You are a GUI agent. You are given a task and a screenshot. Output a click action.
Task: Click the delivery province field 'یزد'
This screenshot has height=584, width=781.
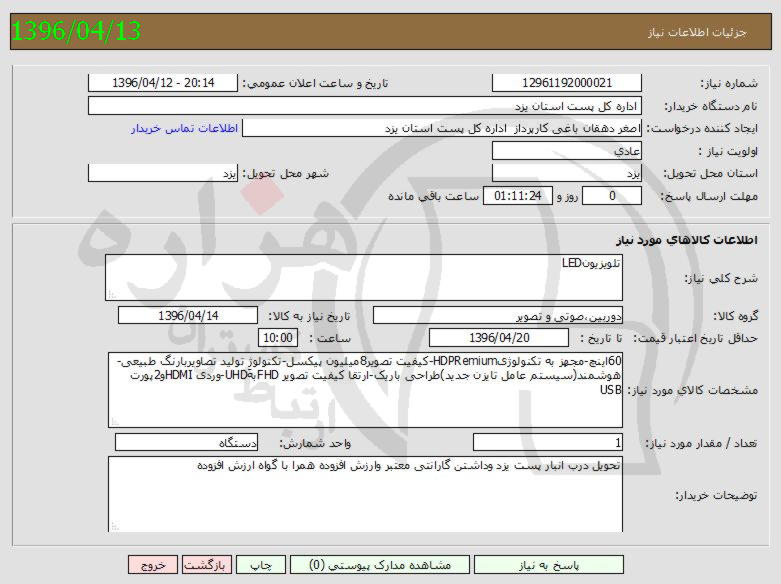(x=566, y=173)
